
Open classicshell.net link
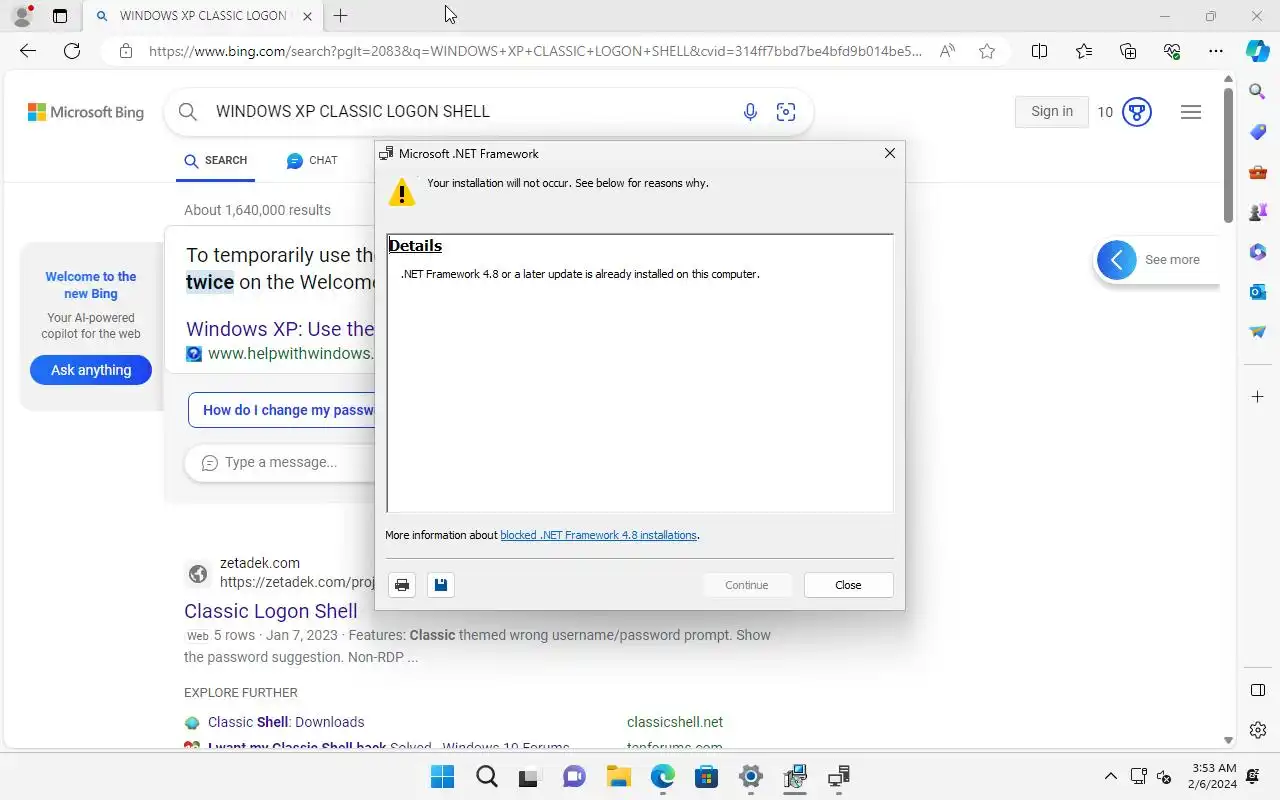click(x=675, y=722)
